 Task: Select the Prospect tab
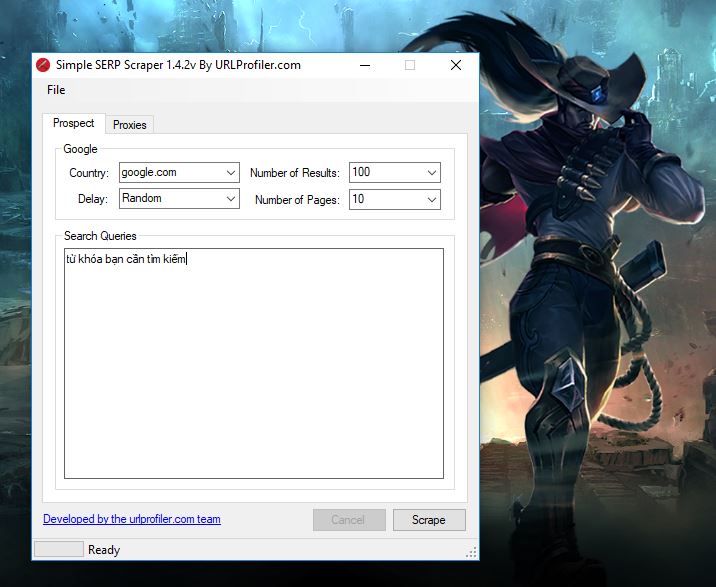pos(74,123)
